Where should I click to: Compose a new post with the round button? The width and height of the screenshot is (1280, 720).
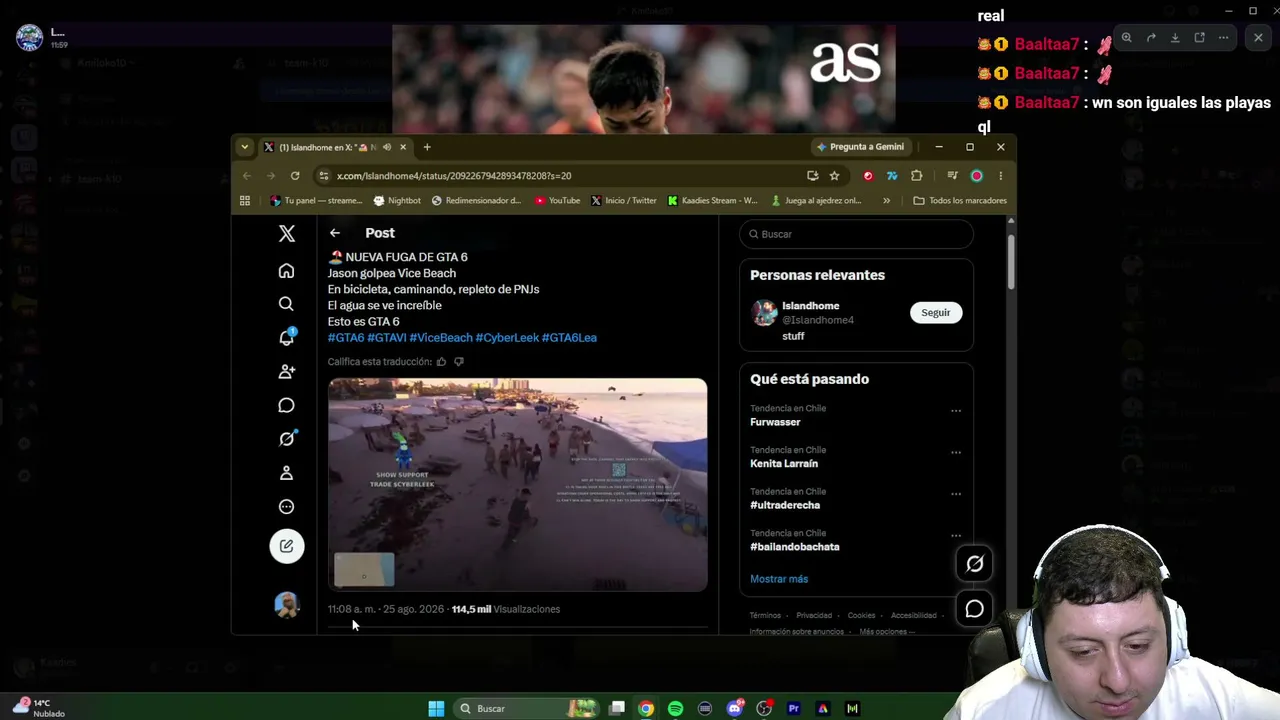286,546
